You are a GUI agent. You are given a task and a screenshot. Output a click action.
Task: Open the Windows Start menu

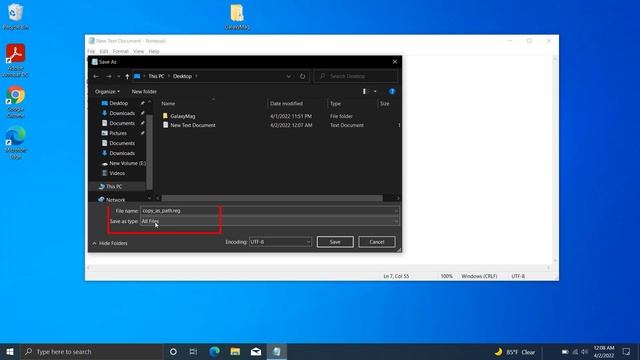click(x=10, y=351)
